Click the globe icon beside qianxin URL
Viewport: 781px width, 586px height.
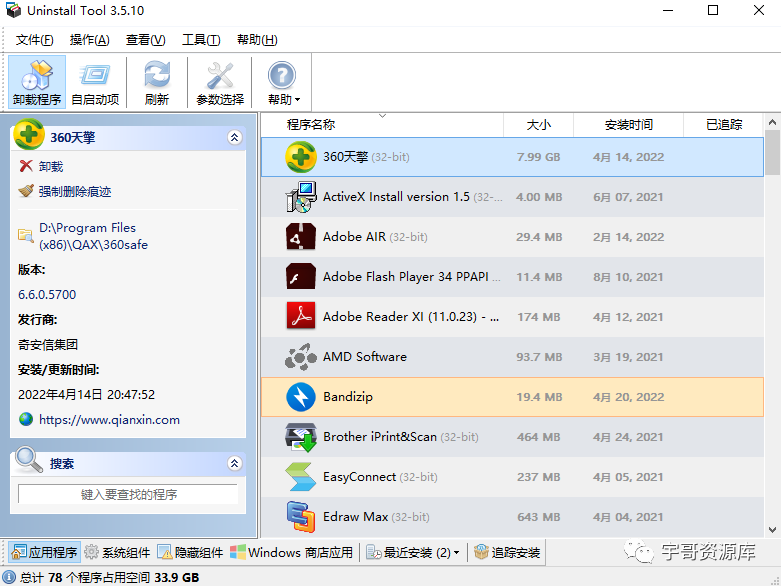tap(26, 419)
